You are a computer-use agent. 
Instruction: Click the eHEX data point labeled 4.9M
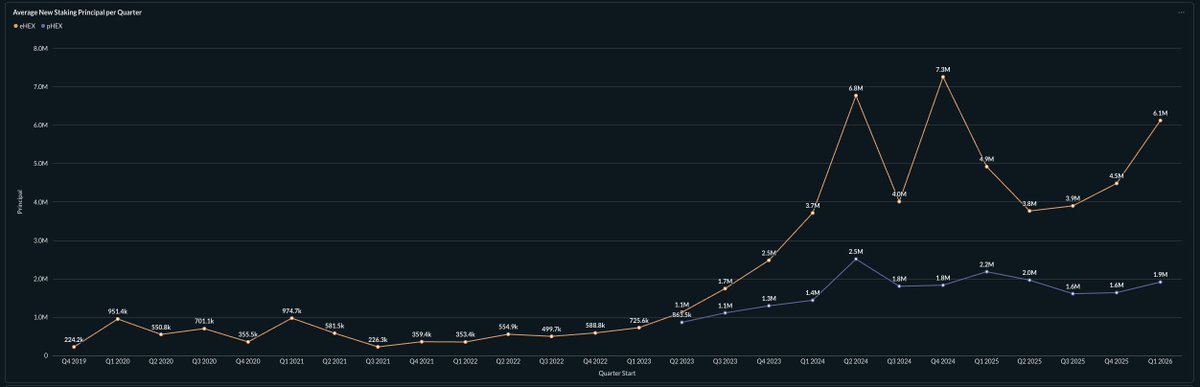click(x=986, y=166)
